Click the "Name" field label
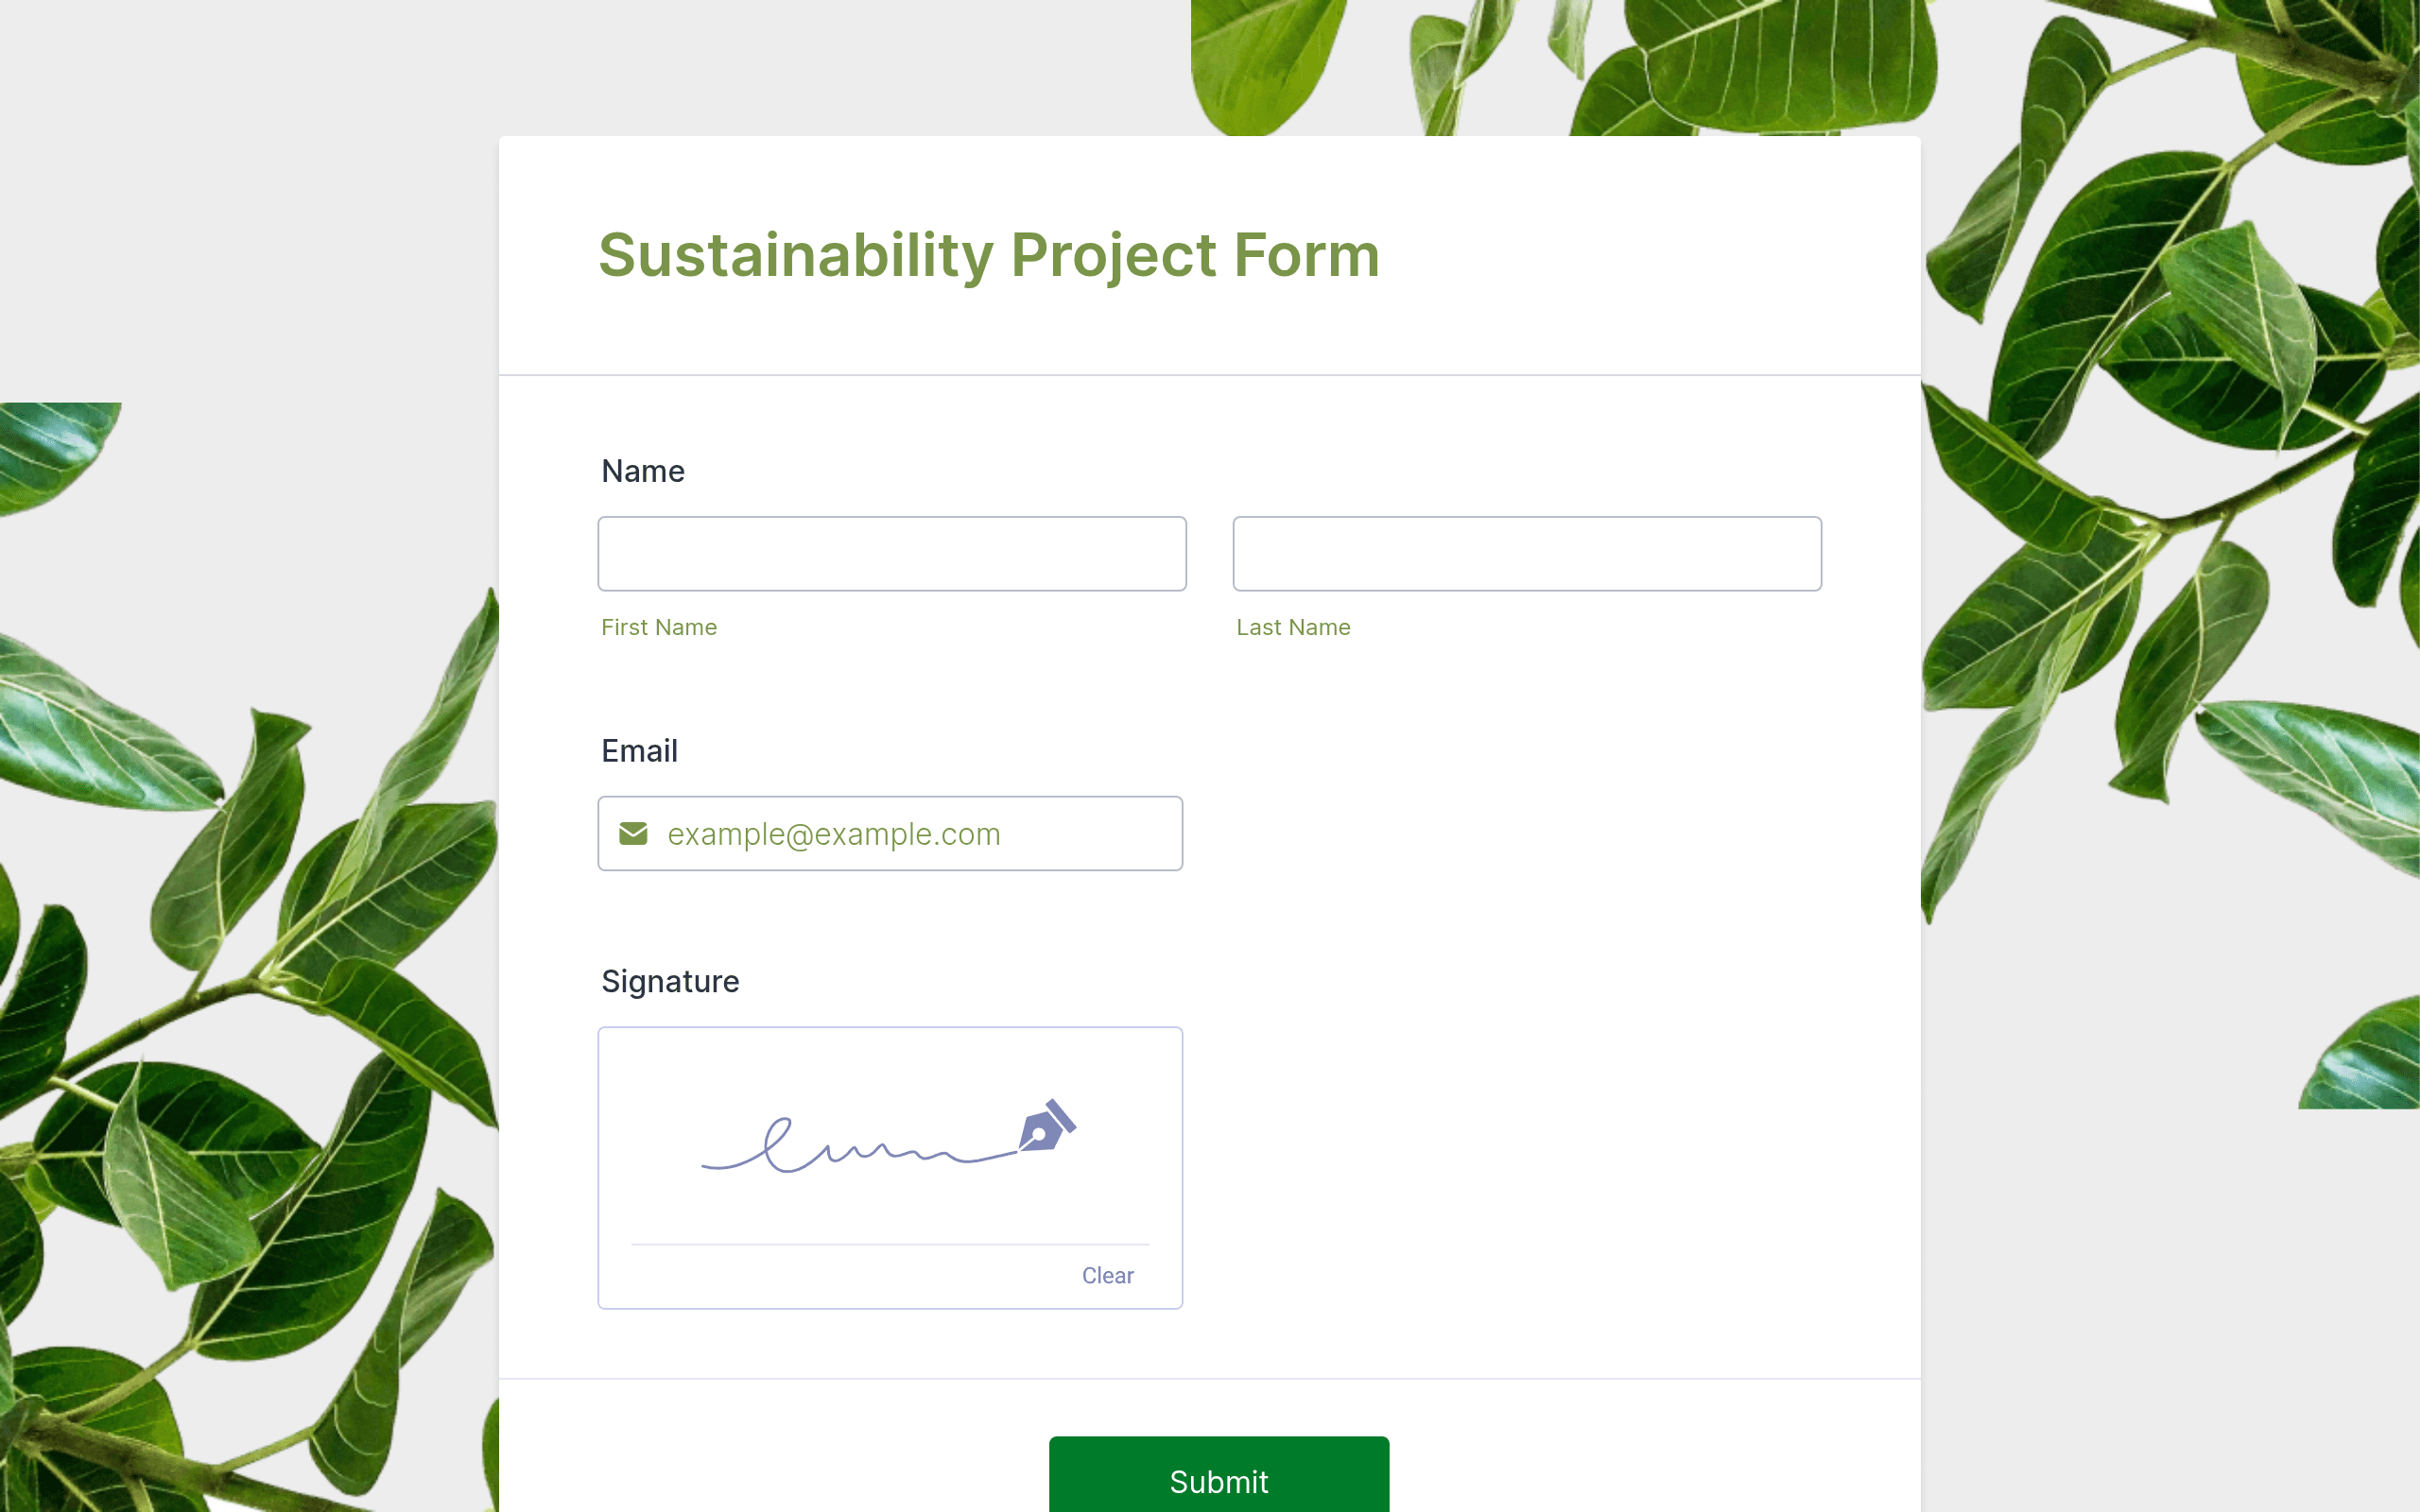 [x=643, y=471]
